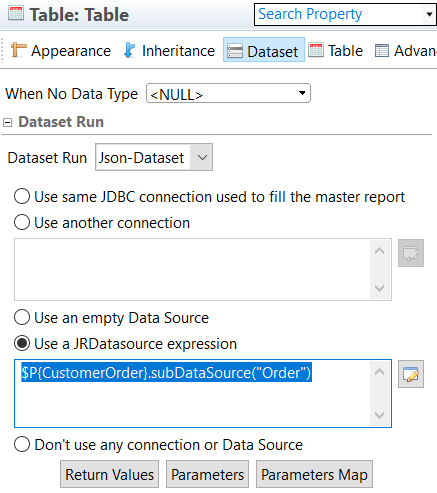Click the Table icon beside the title
The width and height of the screenshot is (437, 493).
coord(16,14)
